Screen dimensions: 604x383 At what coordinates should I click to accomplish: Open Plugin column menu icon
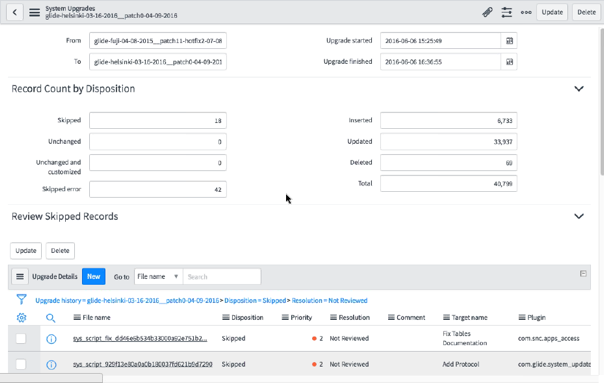522,317
